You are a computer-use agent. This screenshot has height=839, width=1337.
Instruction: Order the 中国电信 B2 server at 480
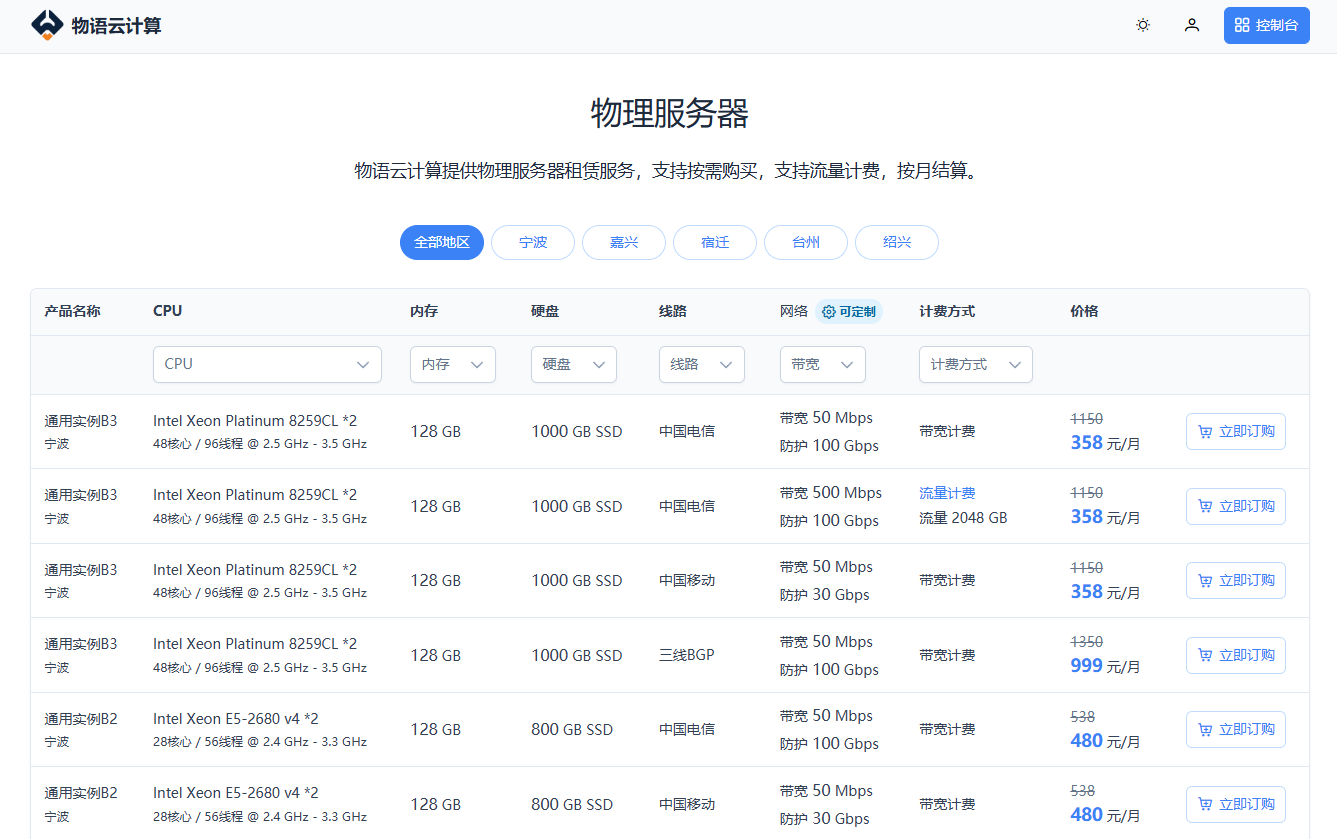pos(1236,729)
